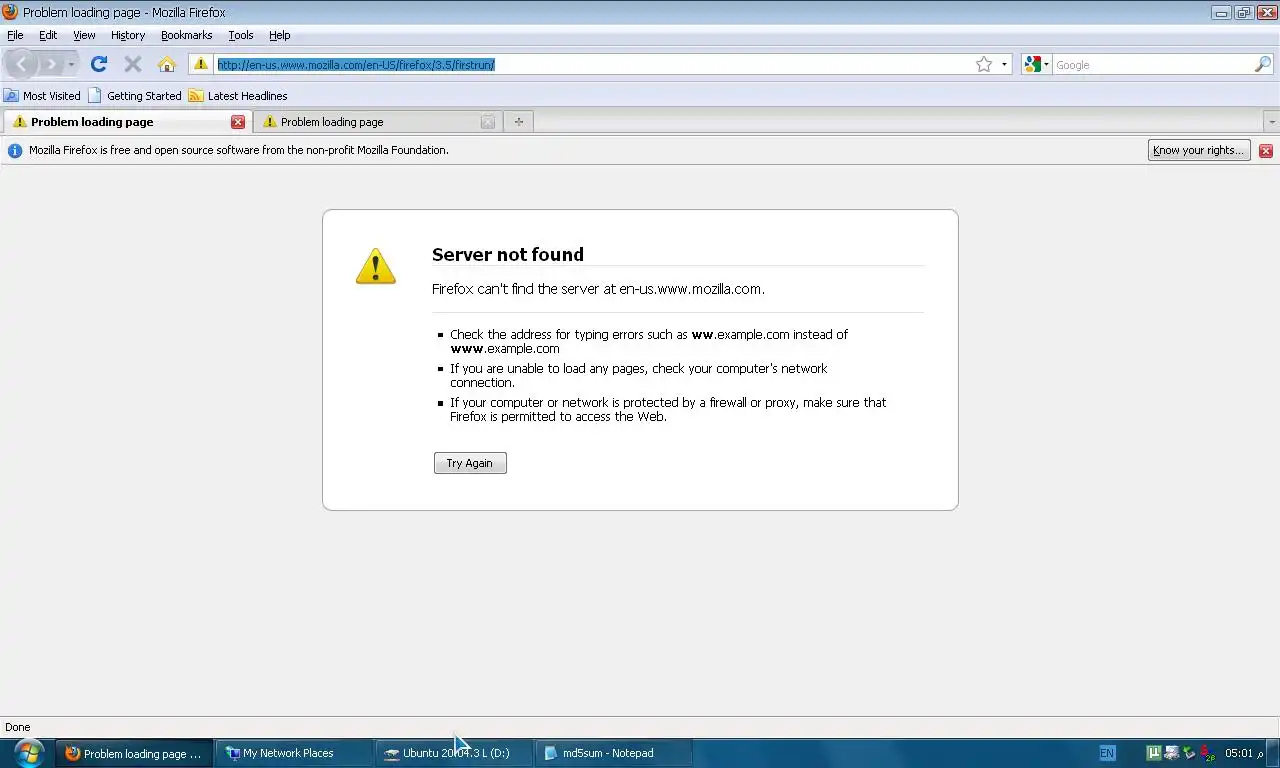This screenshot has width=1280, height=768.
Task: Open the Help menu
Action: 280,35
